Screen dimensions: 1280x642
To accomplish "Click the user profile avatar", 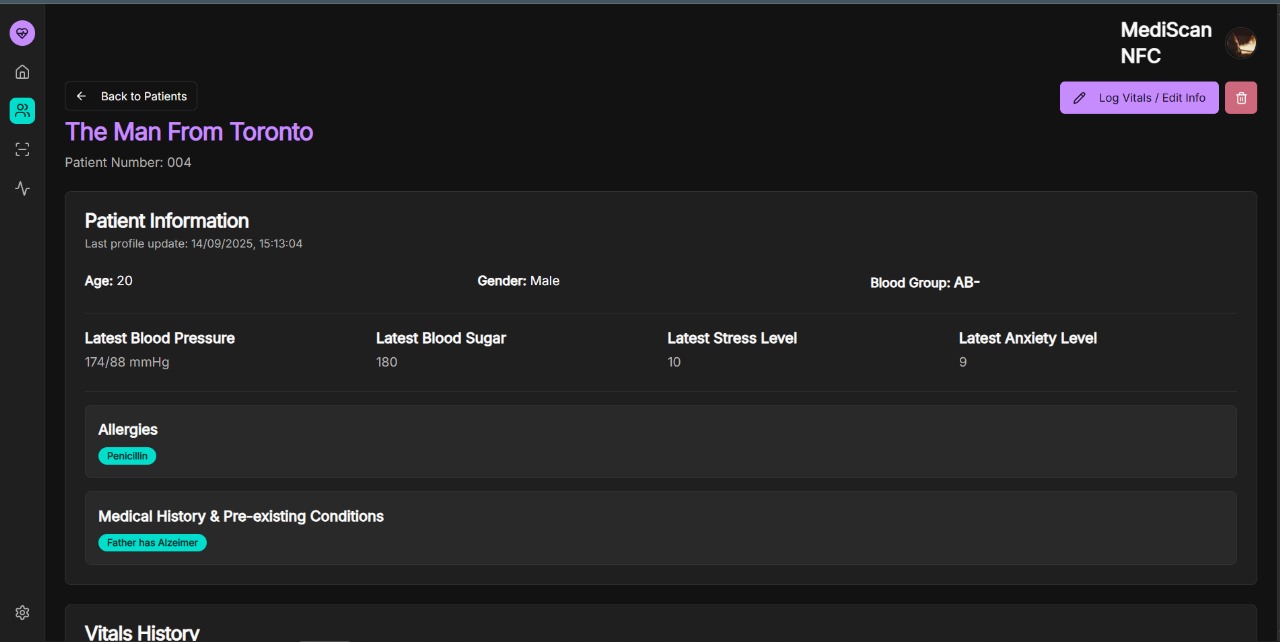I will 1241,43.
